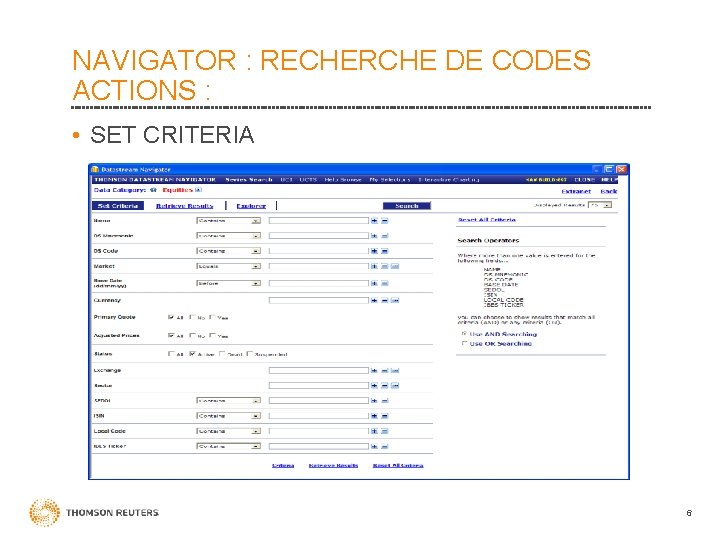Switch to Retrieve Results tab

185,206
